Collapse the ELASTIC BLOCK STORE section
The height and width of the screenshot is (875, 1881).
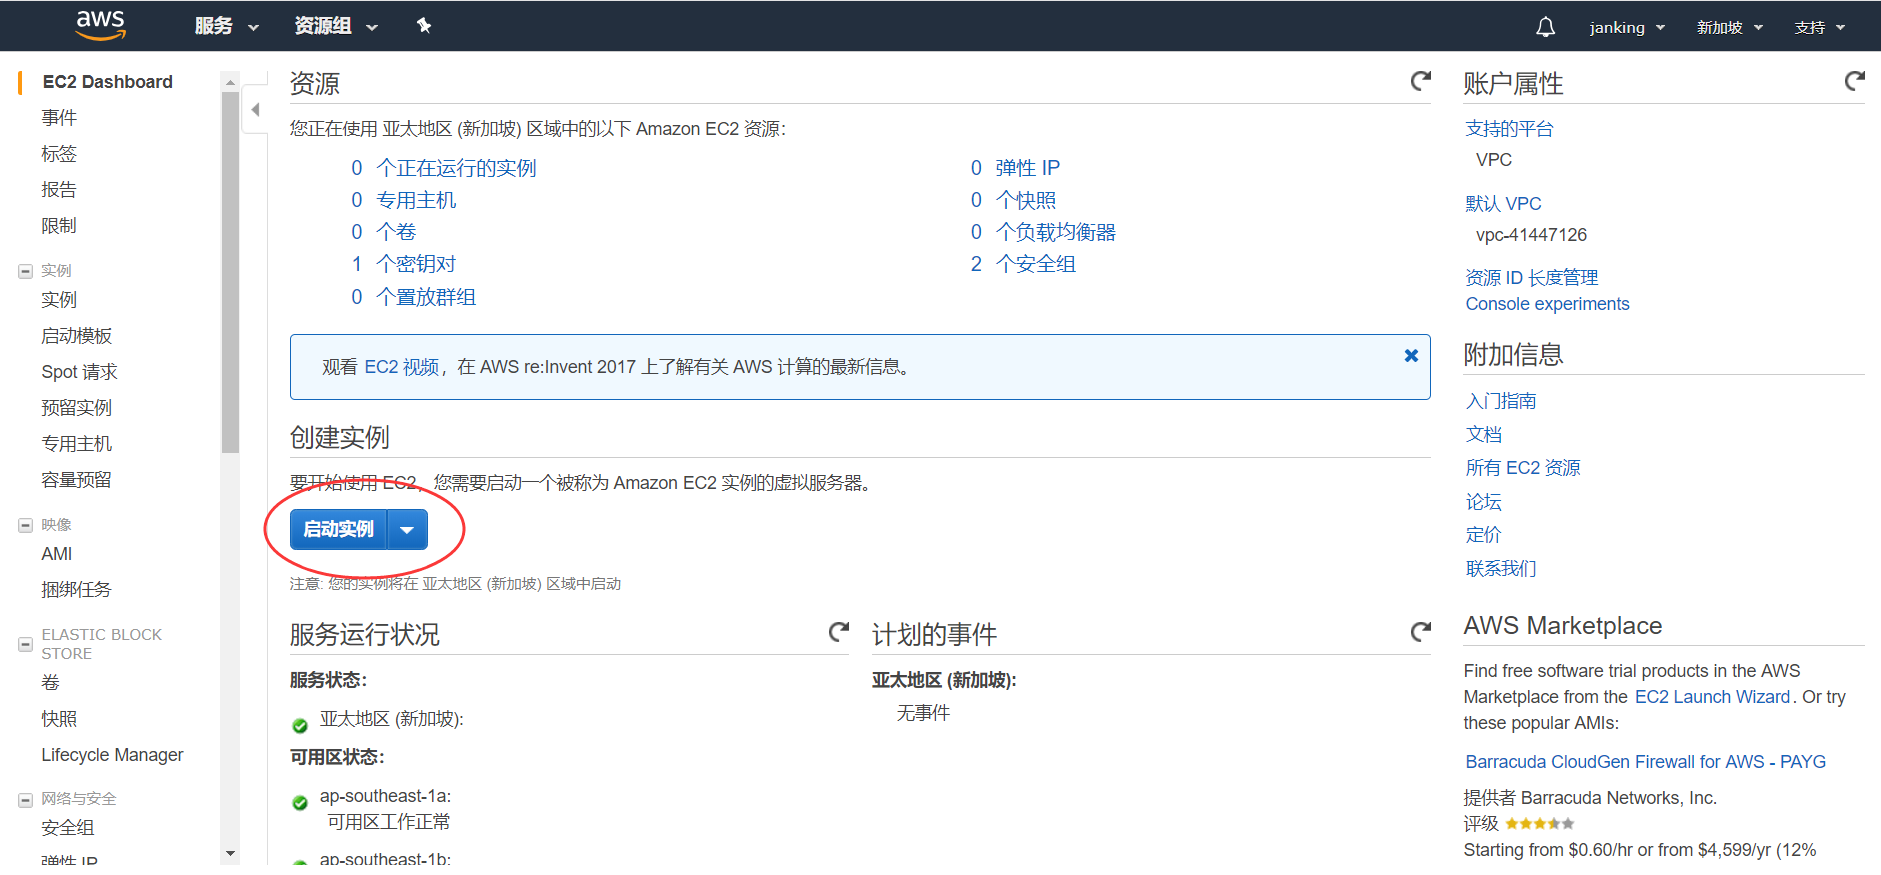click(26, 644)
